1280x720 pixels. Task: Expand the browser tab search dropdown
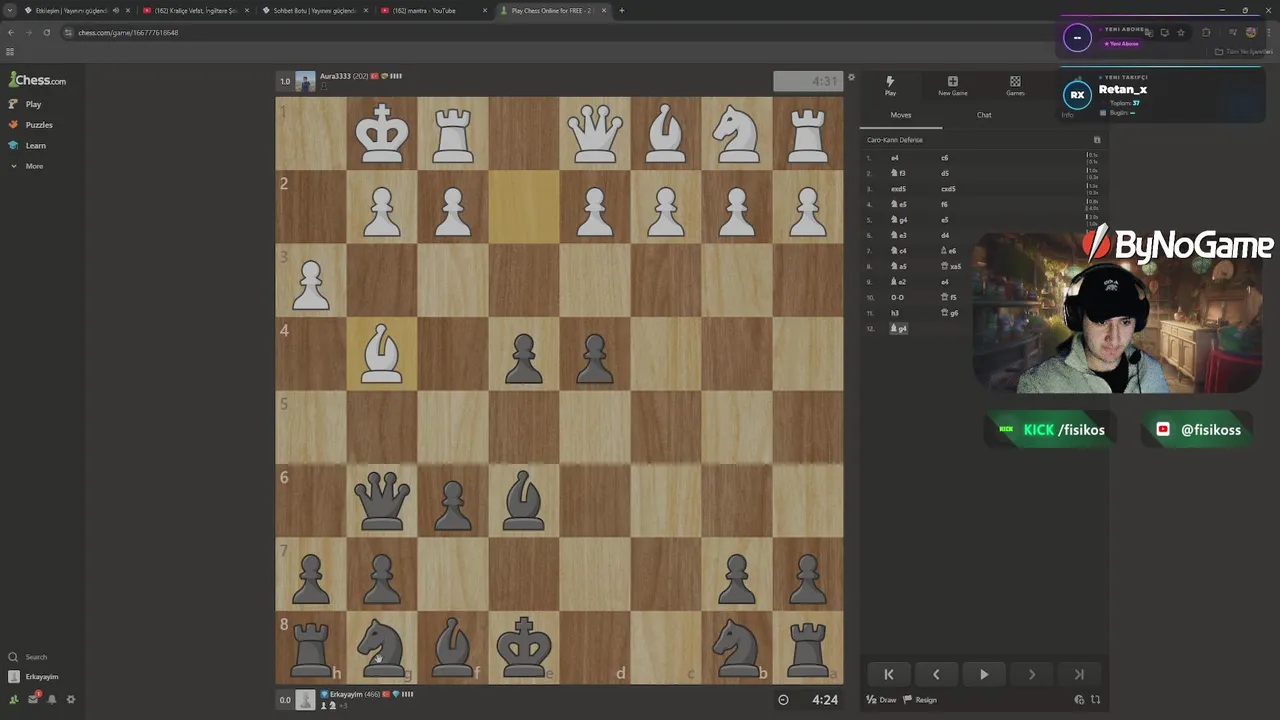click(10, 10)
